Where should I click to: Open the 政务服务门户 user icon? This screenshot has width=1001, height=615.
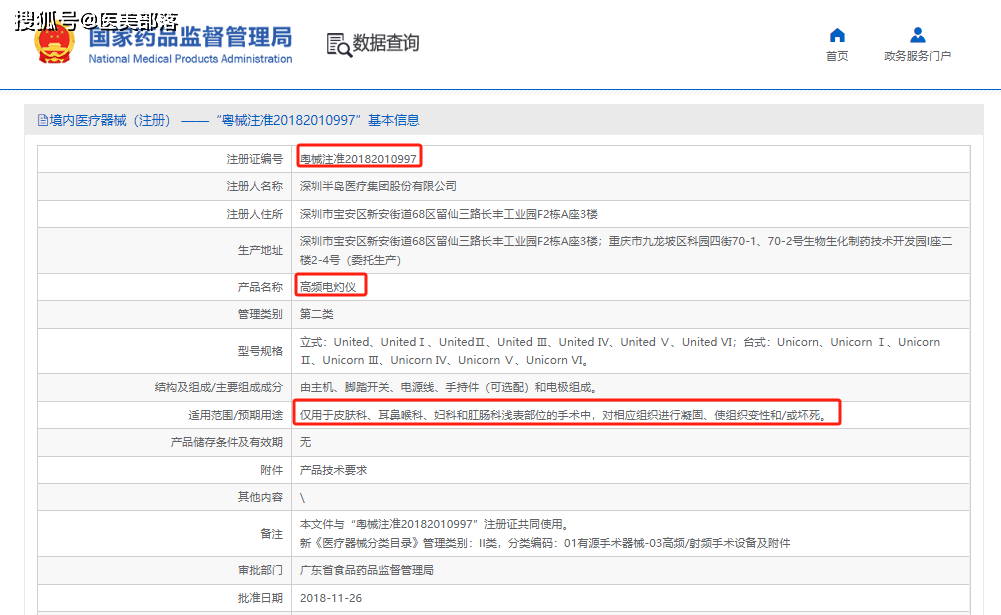tap(917, 34)
